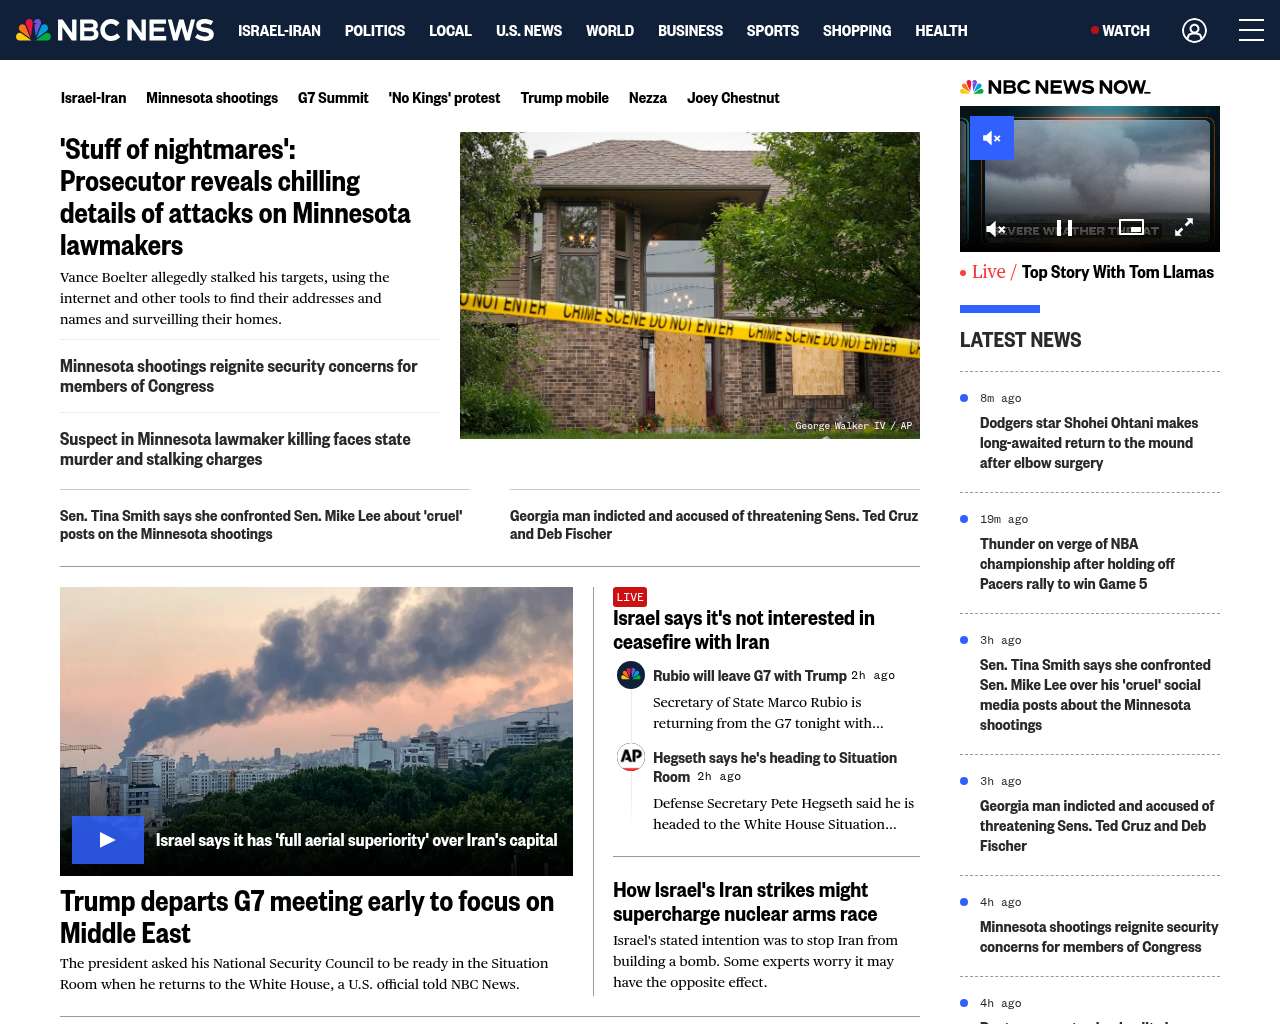Open sidebar Georgia man indicted latest news item

1097,826
